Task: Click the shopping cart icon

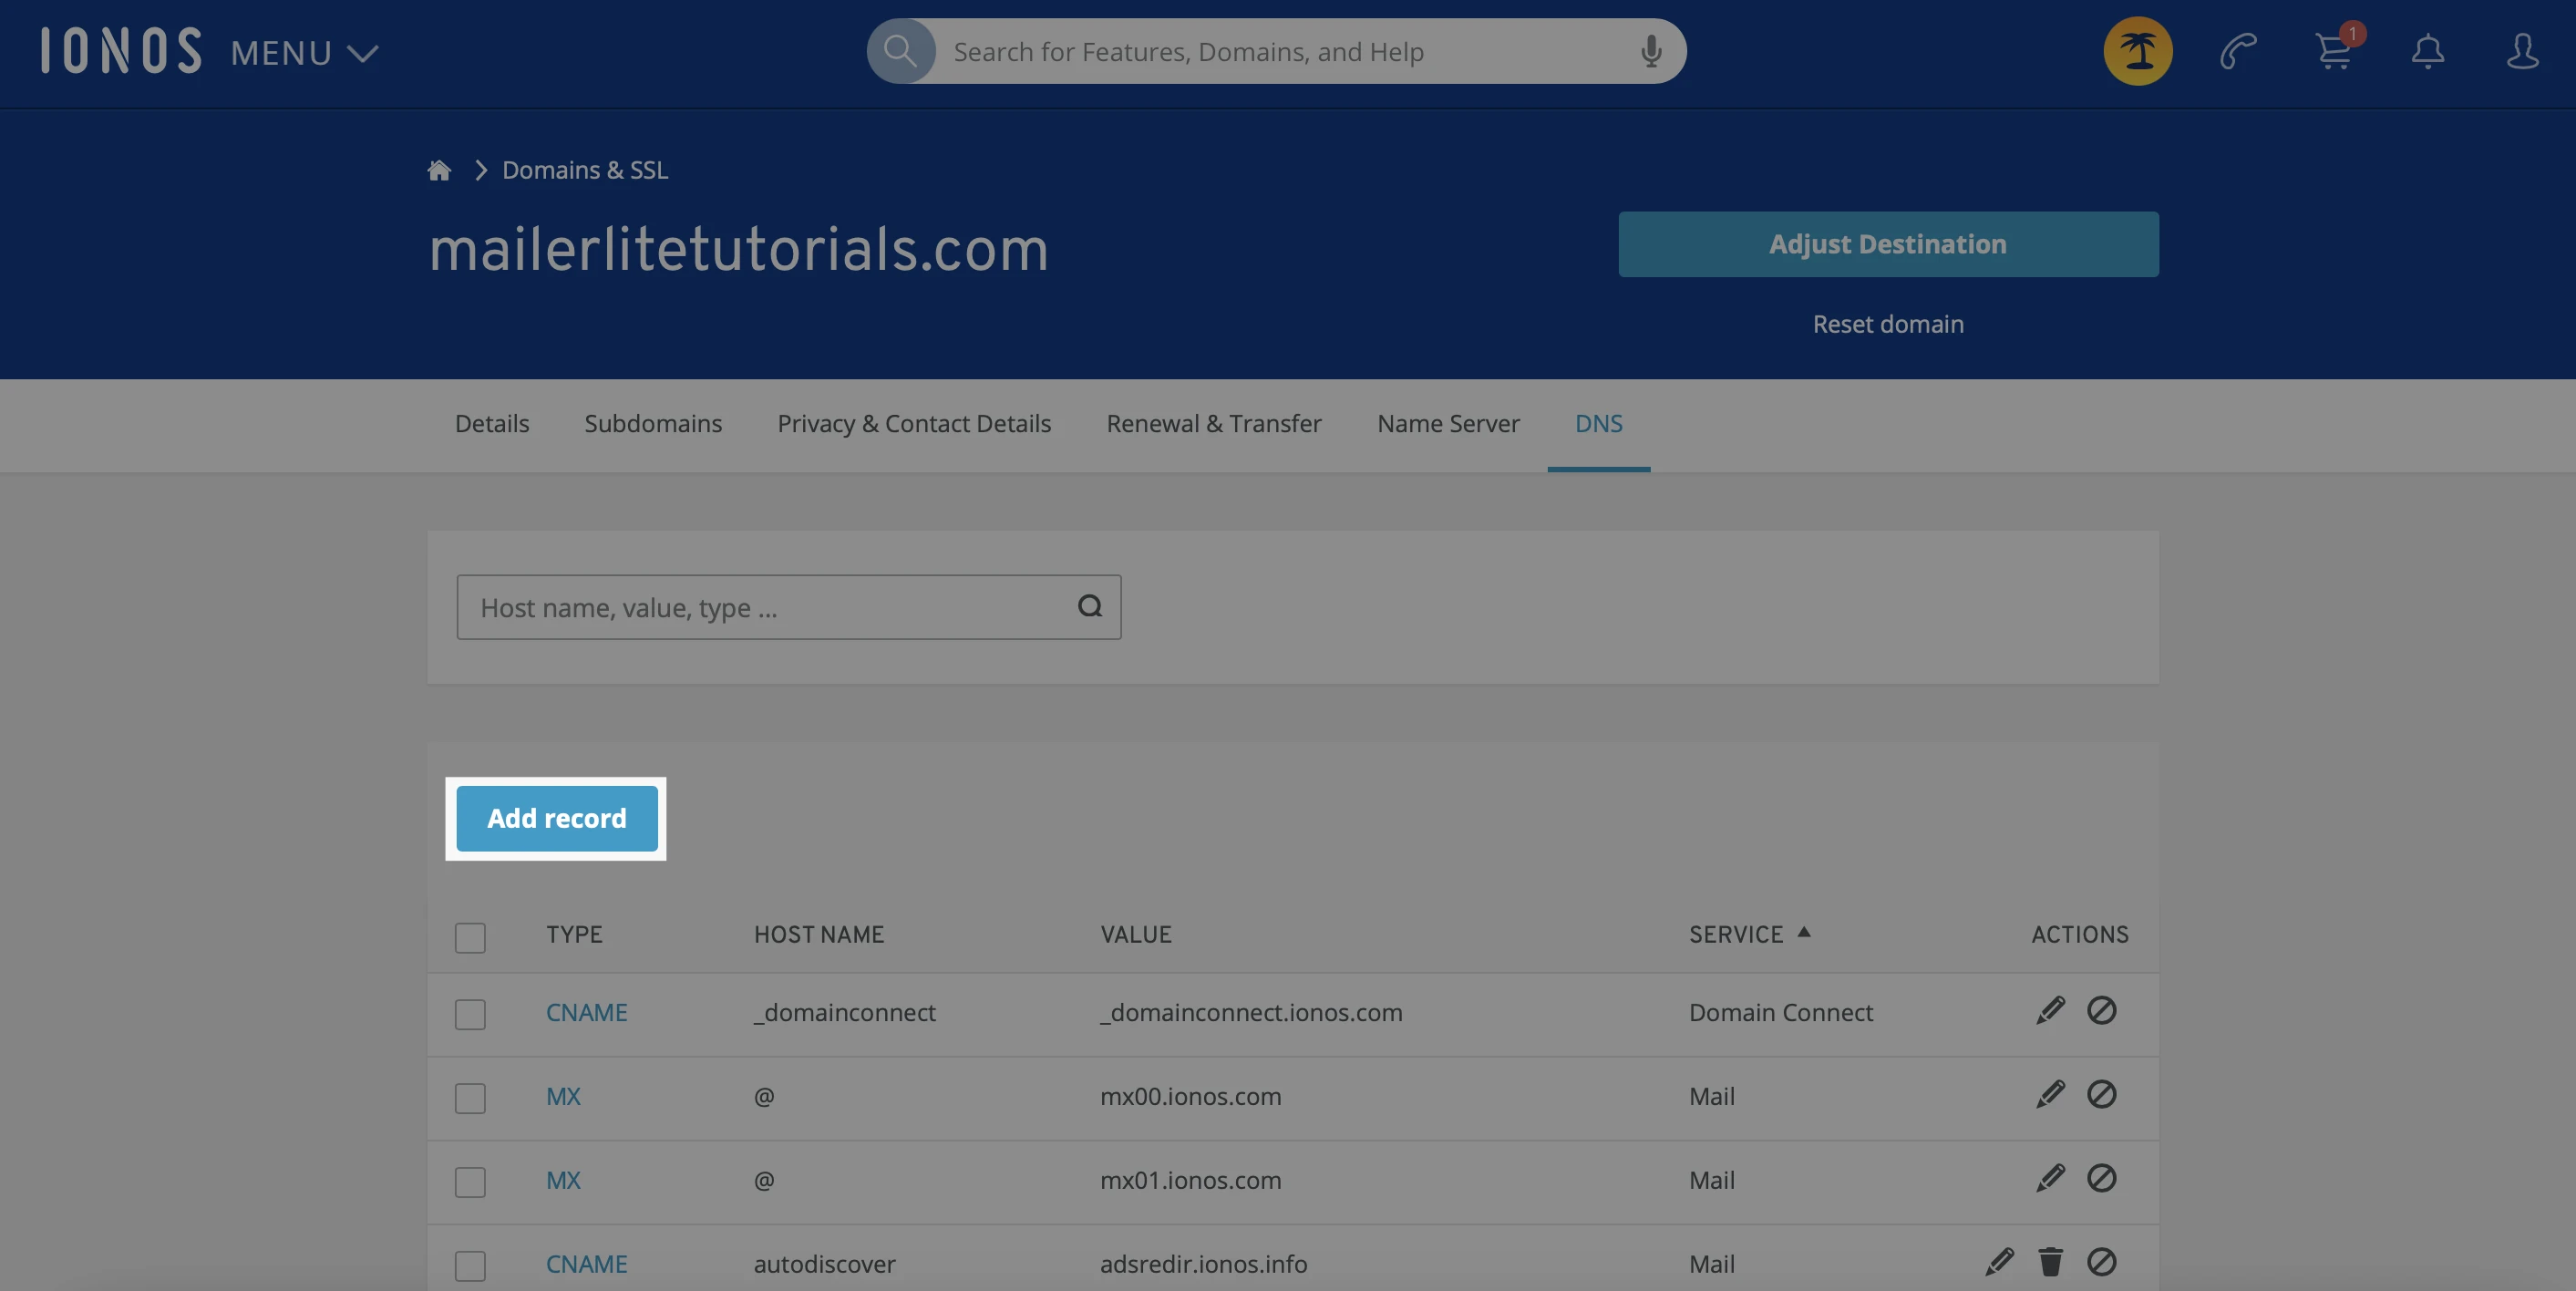Action: coord(2333,52)
